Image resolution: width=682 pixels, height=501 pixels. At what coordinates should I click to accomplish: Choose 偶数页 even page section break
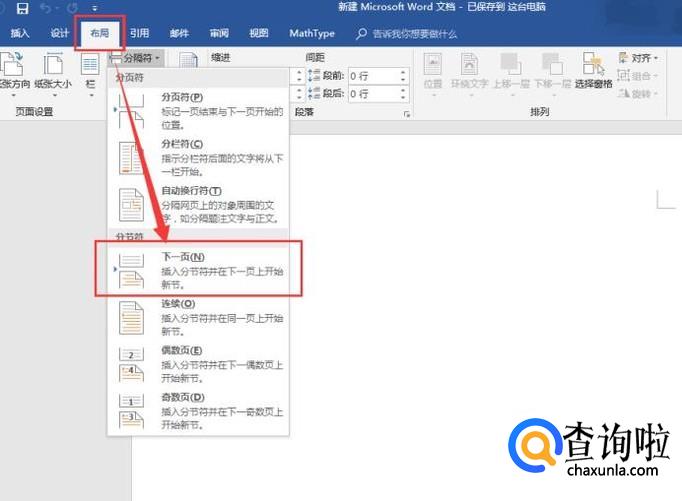click(198, 365)
